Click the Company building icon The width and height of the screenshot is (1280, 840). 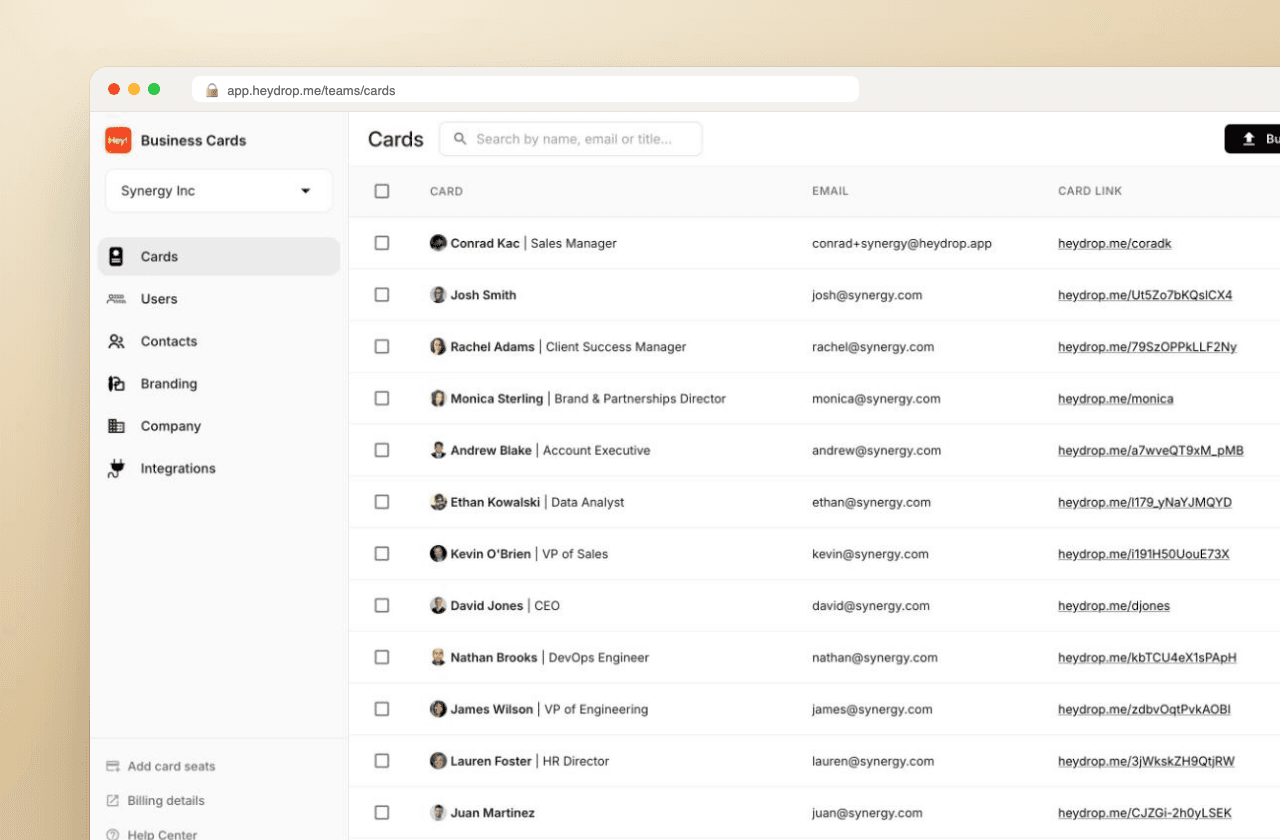116,426
